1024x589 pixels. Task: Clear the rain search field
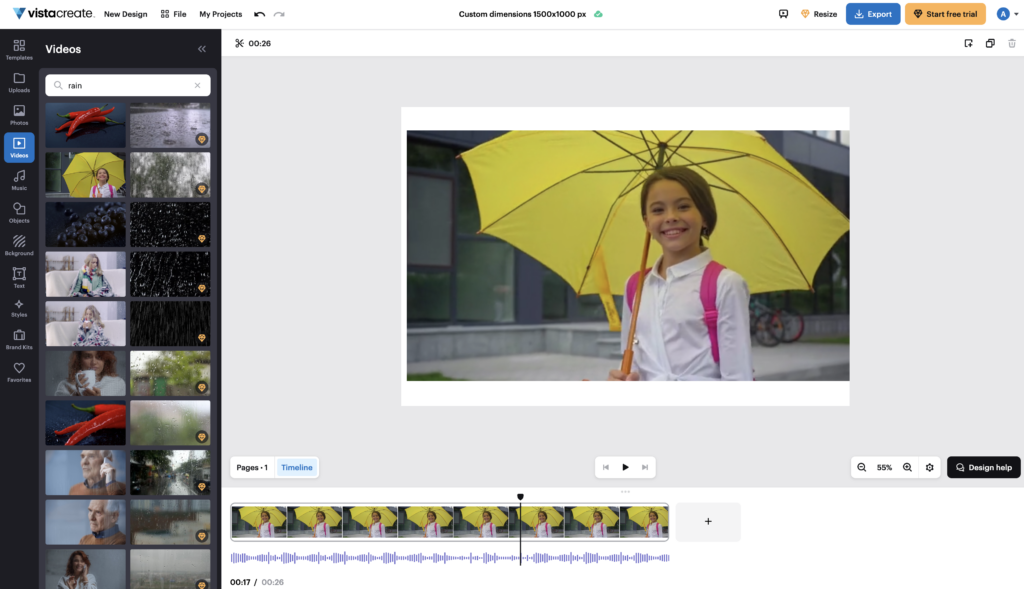coord(197,86)
